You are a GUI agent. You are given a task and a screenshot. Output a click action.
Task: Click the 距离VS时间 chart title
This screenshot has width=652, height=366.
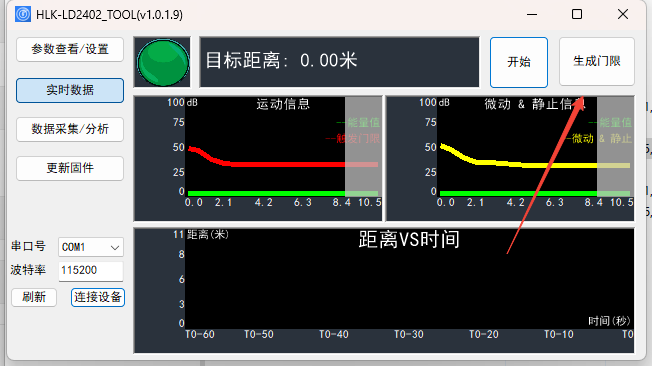point(409,240)
